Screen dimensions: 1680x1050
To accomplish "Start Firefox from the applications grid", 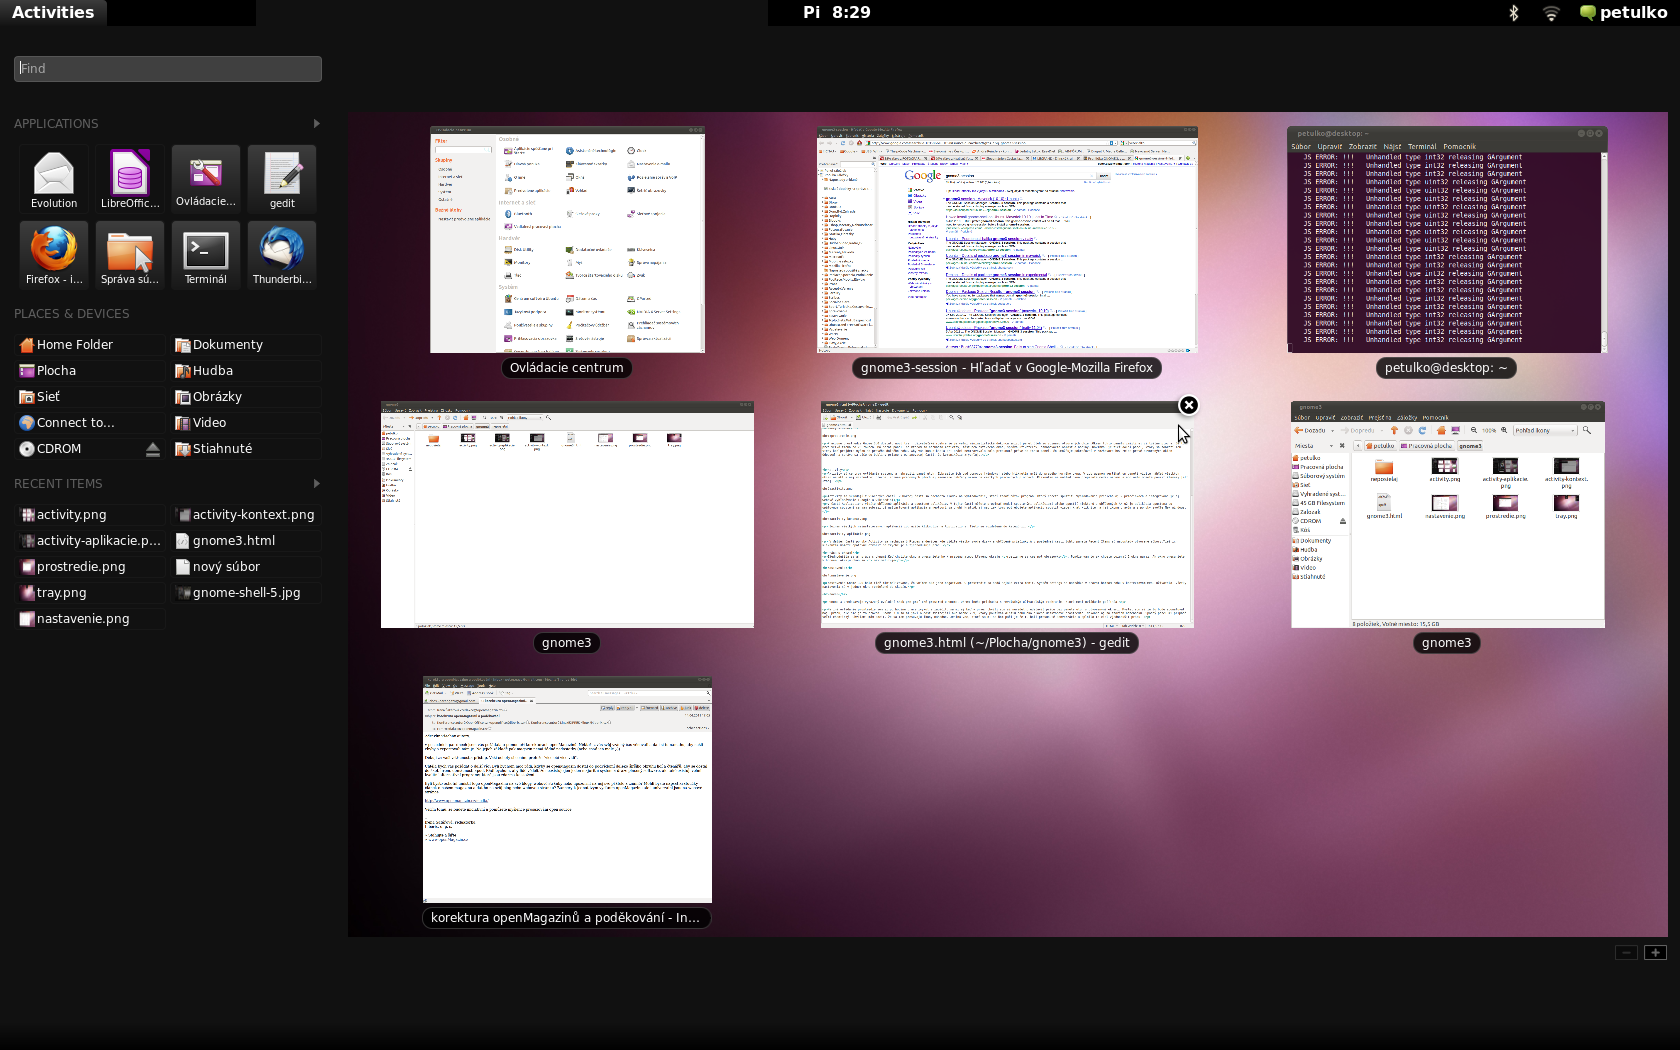I will (x=54, y=253).
